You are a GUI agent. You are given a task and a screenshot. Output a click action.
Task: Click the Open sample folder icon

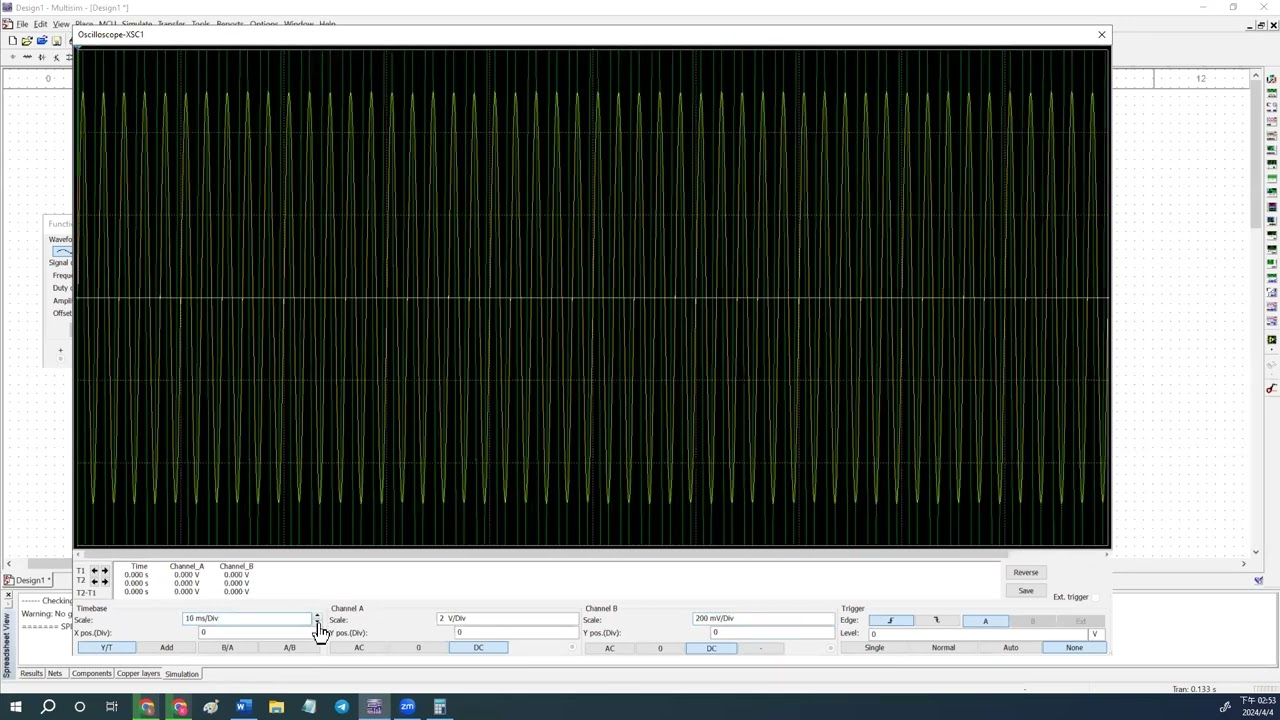click(42, 40)
